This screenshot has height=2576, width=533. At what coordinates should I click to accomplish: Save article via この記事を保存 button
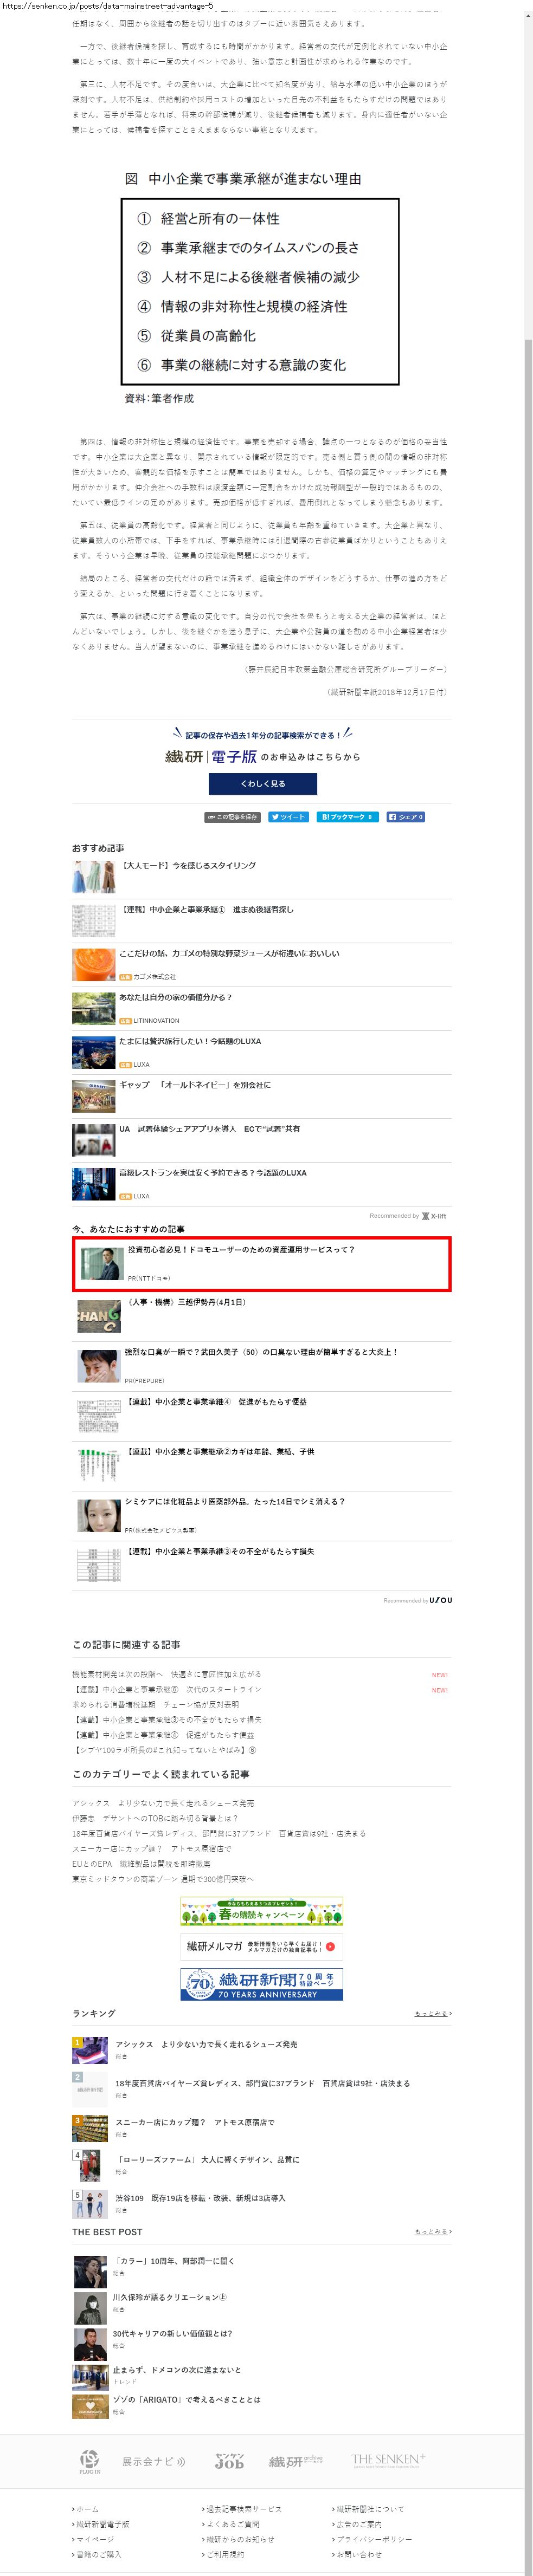point(233,817)
